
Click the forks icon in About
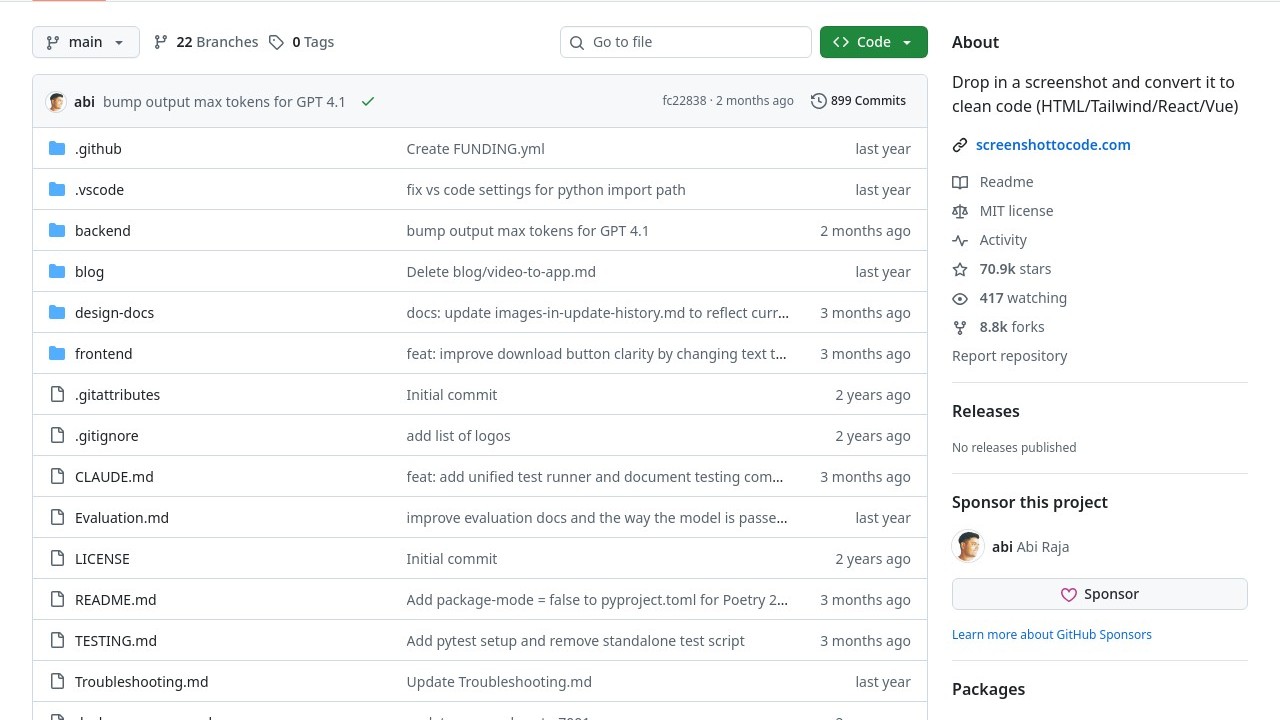click(x=960, y=327)
